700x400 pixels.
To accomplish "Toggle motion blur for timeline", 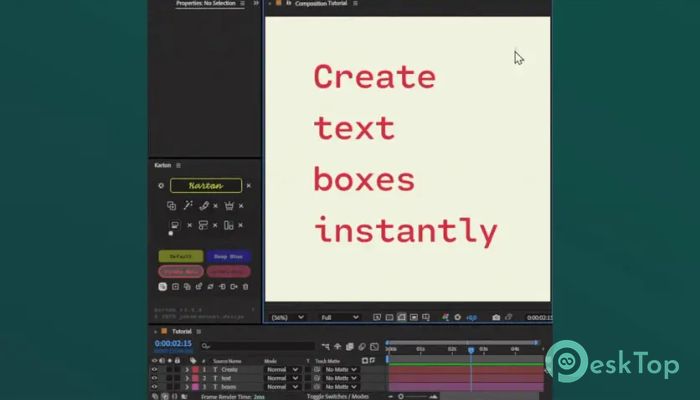I will coord(362,346).
